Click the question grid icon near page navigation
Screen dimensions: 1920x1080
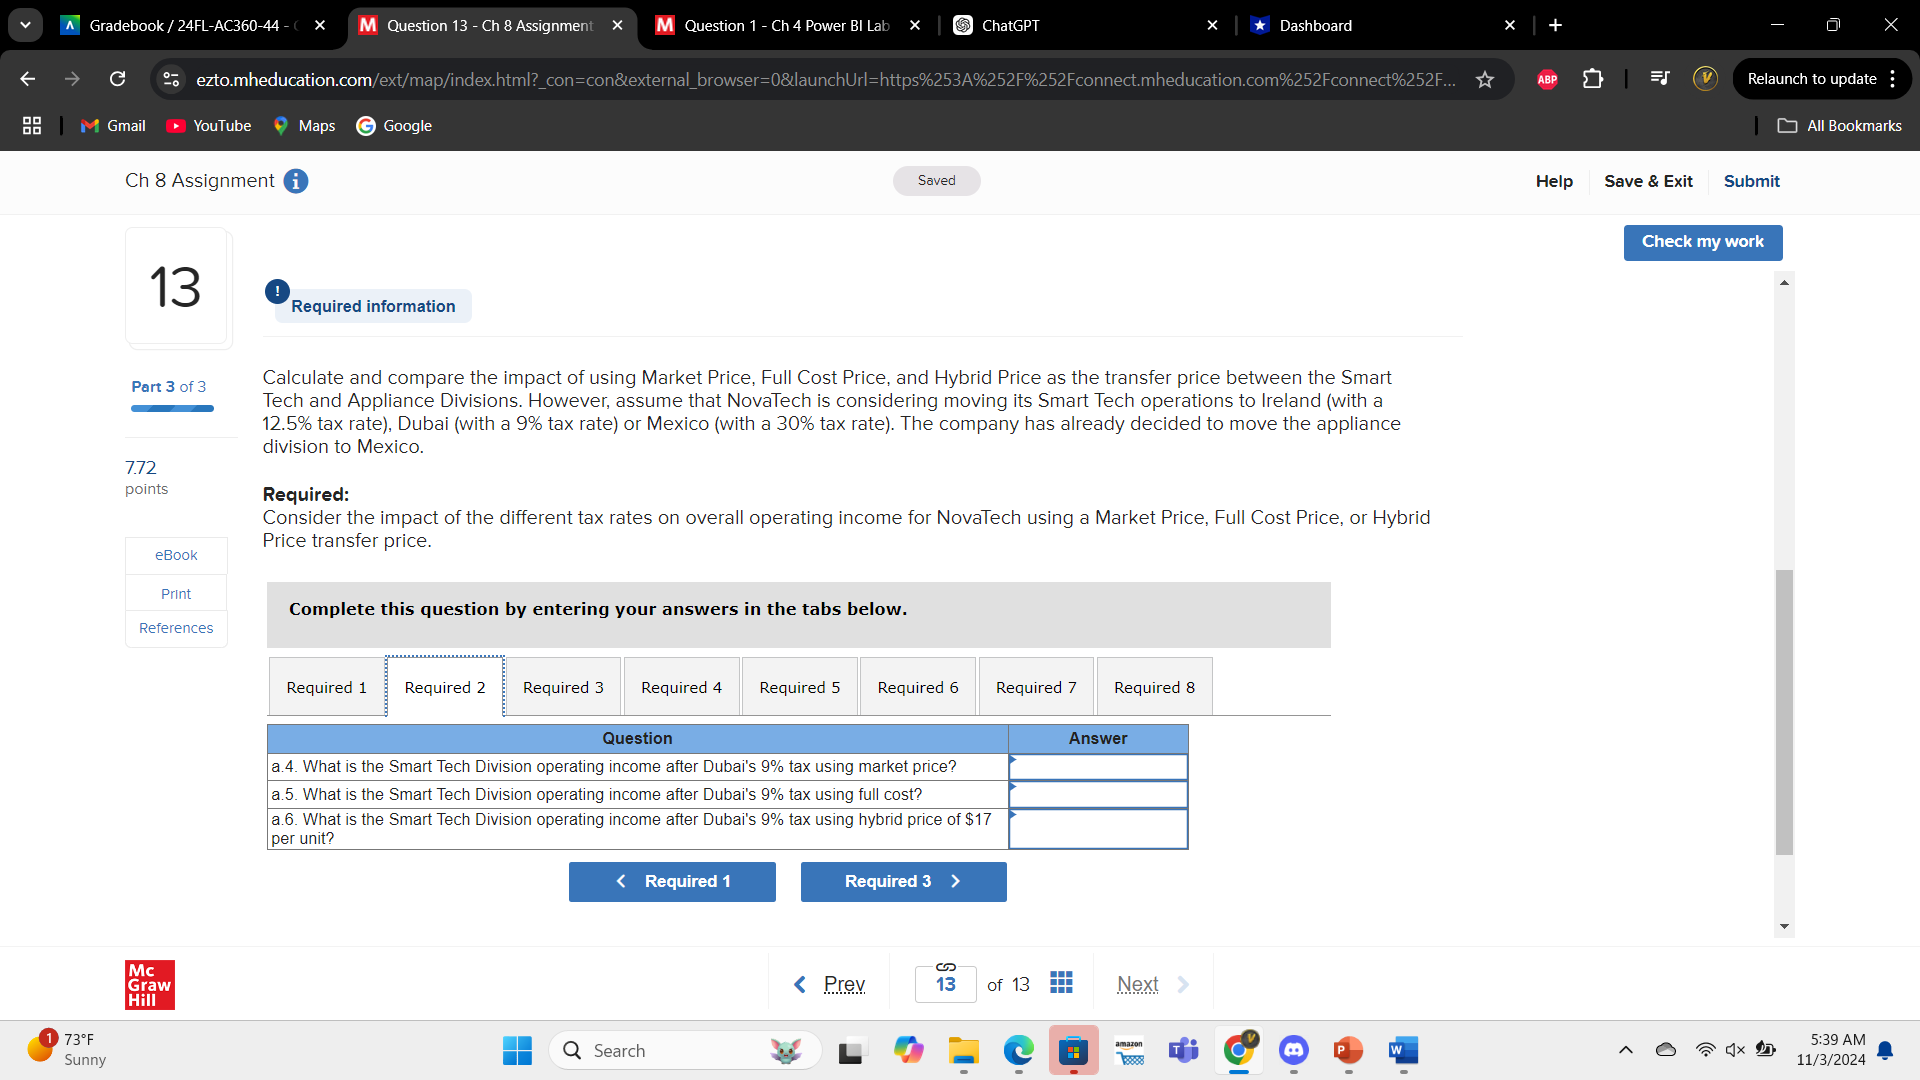click(1061, 983)
